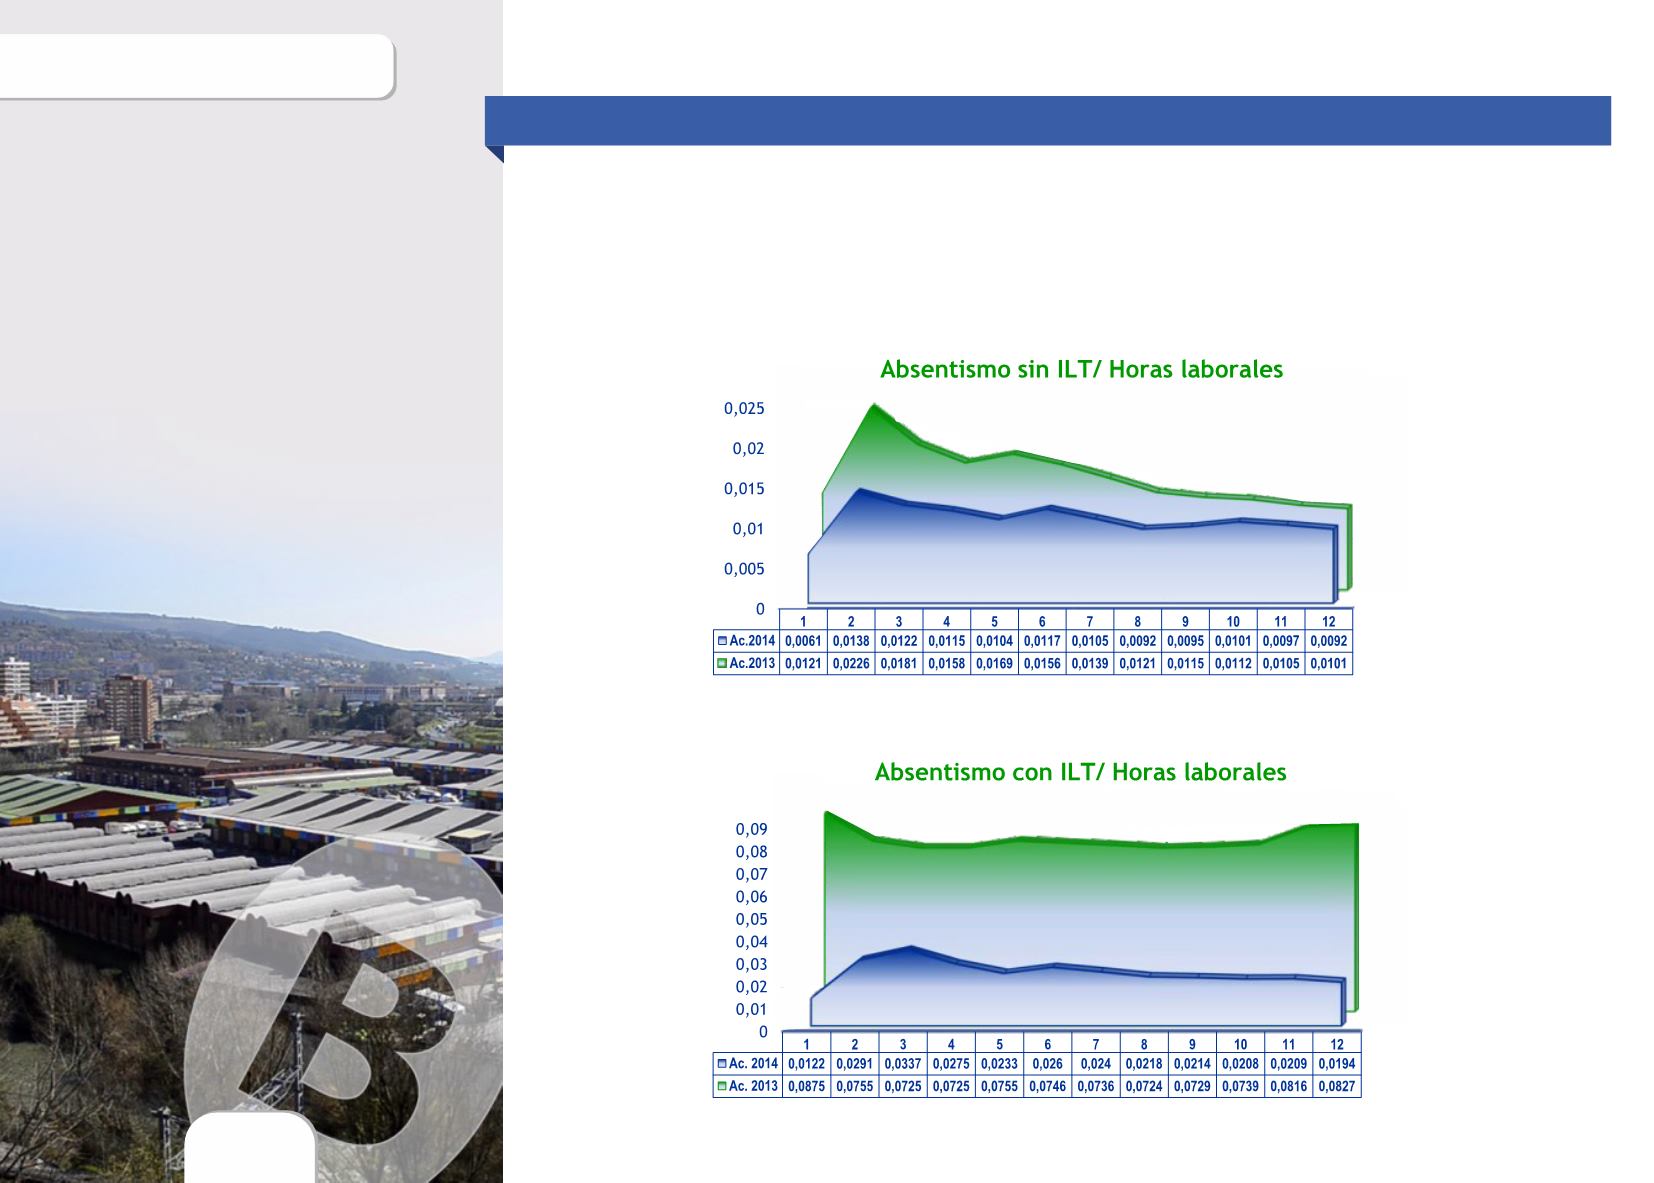
Task: Select the cell with value 0,0138
Action: [851, 641]
